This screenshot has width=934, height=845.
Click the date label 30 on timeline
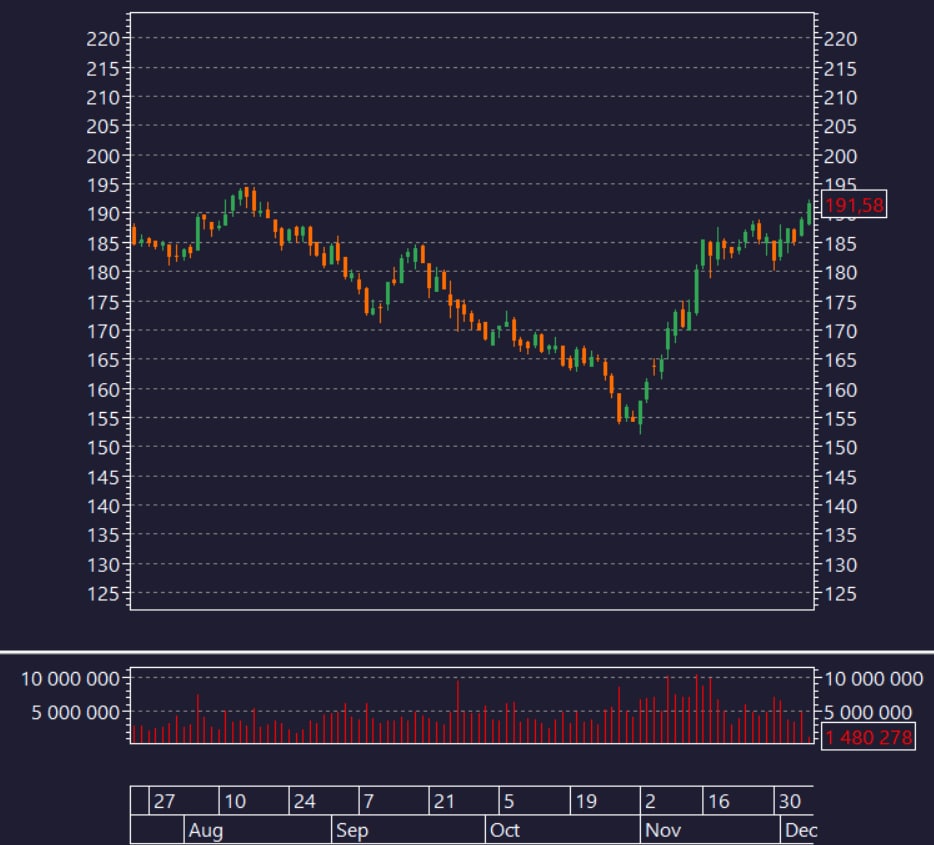[x=790, y=802]
